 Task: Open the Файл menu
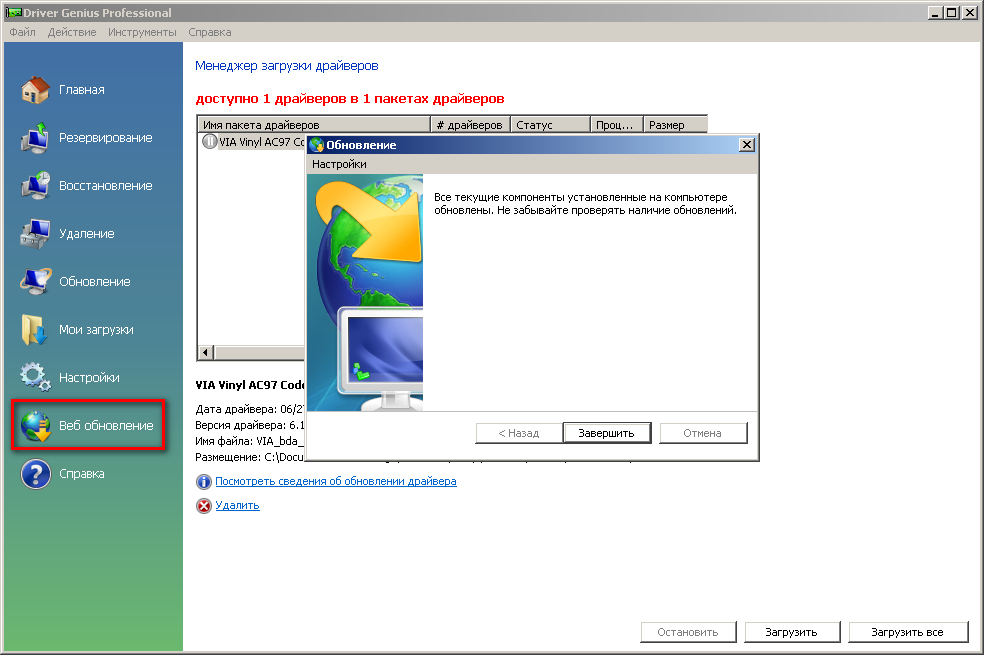tap(23, 32)
